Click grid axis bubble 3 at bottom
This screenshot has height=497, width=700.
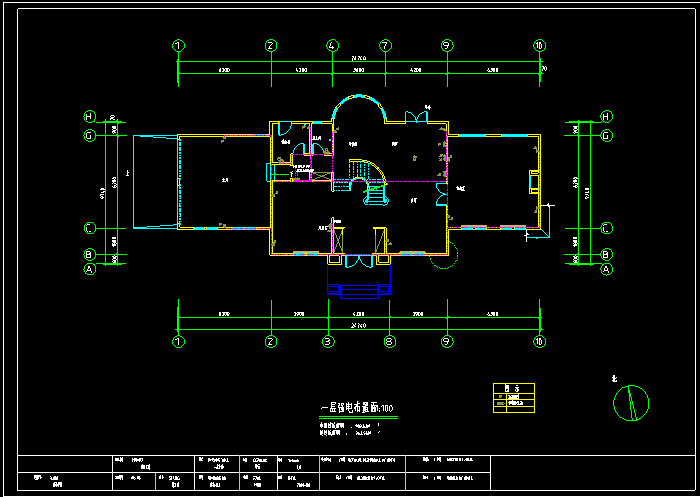pyautogui.click(x=327, y=341)
